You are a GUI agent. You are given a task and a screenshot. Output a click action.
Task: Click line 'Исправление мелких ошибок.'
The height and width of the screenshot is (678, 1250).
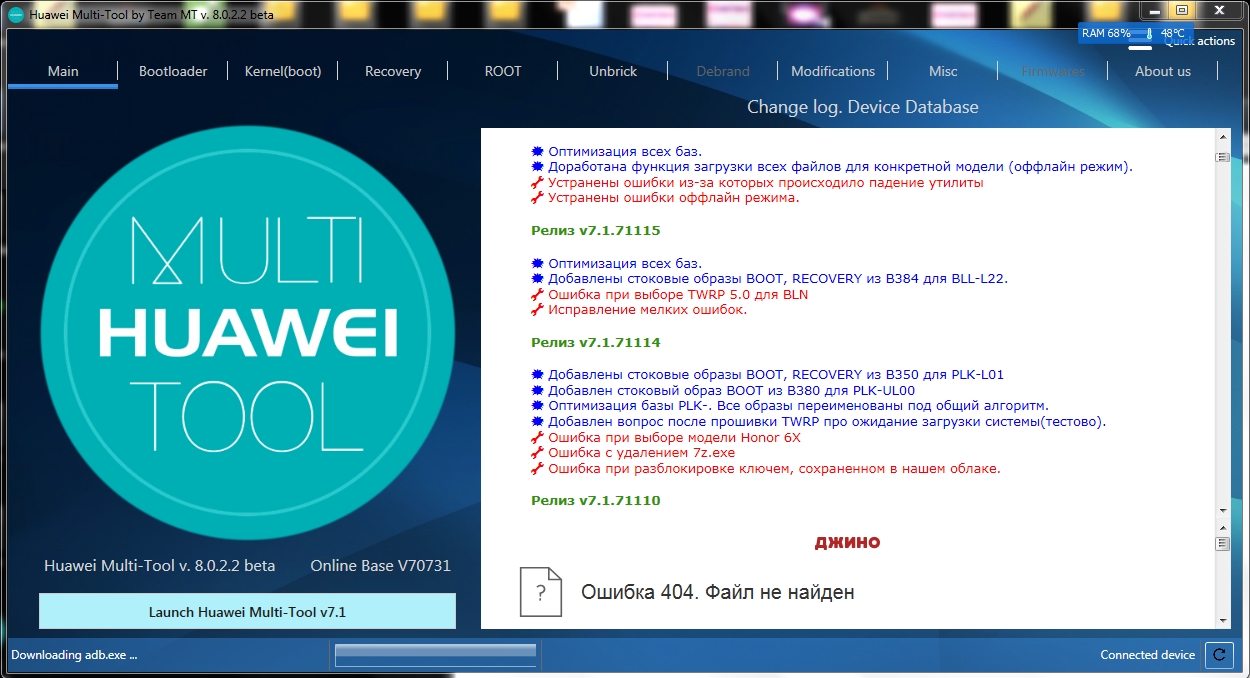click(639, 309)
